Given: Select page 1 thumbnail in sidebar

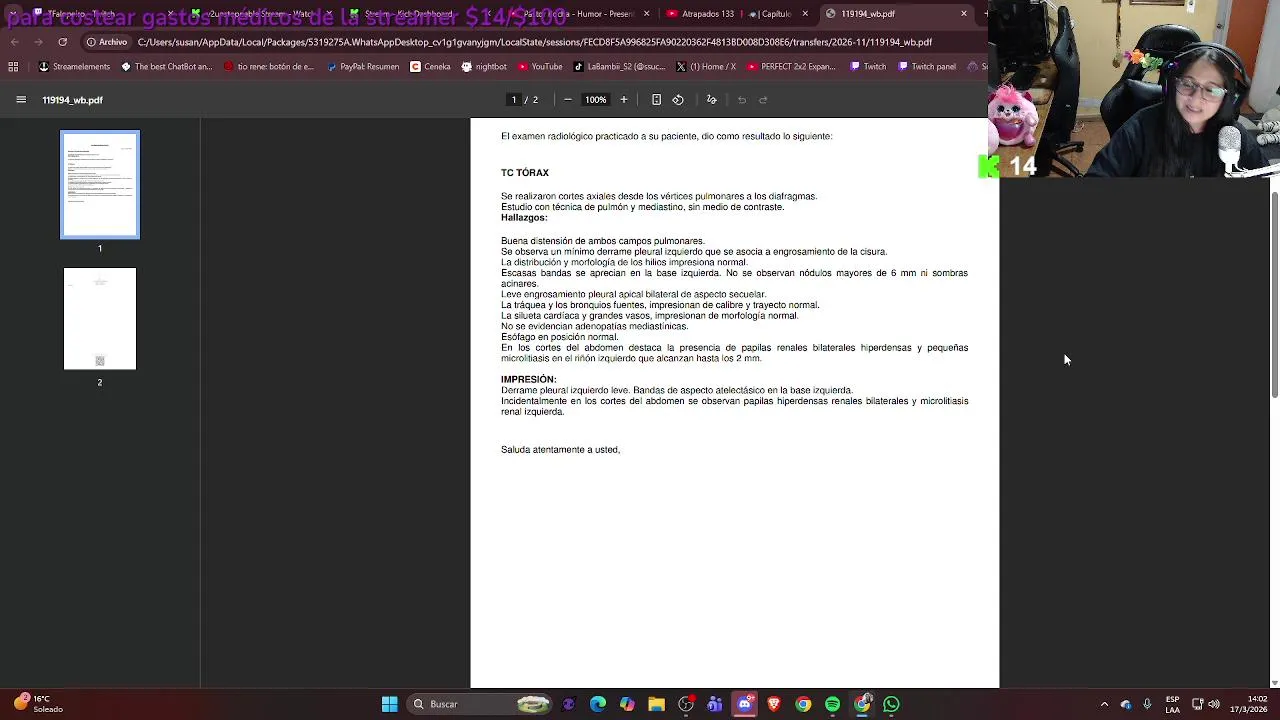Looking at the screenshot, I should tap(100, 185).
